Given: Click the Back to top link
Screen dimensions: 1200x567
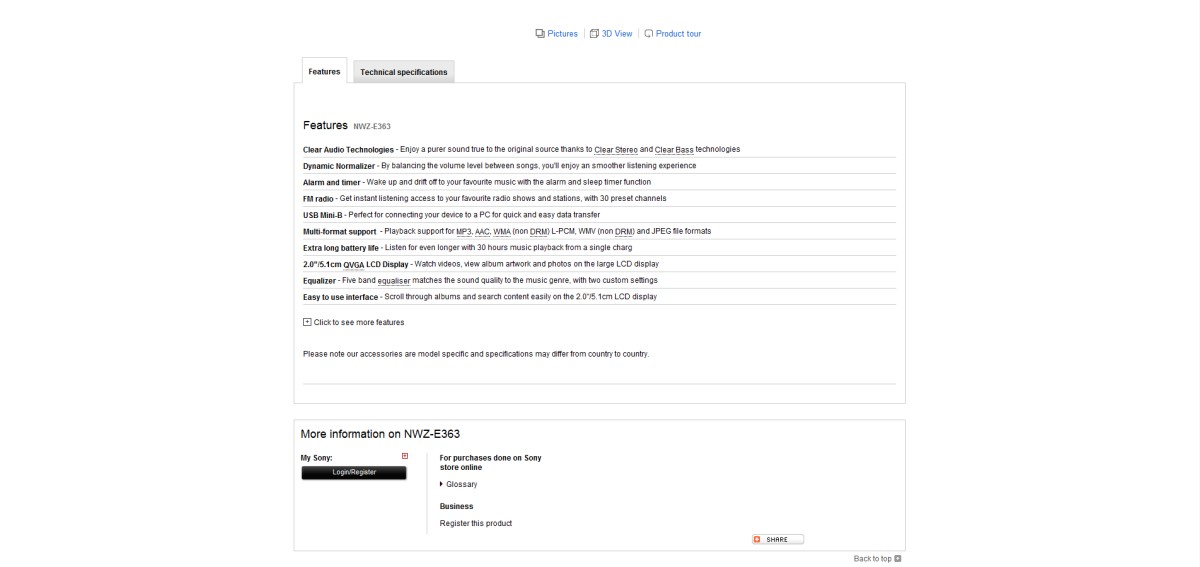Looking at the screenshot, I should coord(872,559).
